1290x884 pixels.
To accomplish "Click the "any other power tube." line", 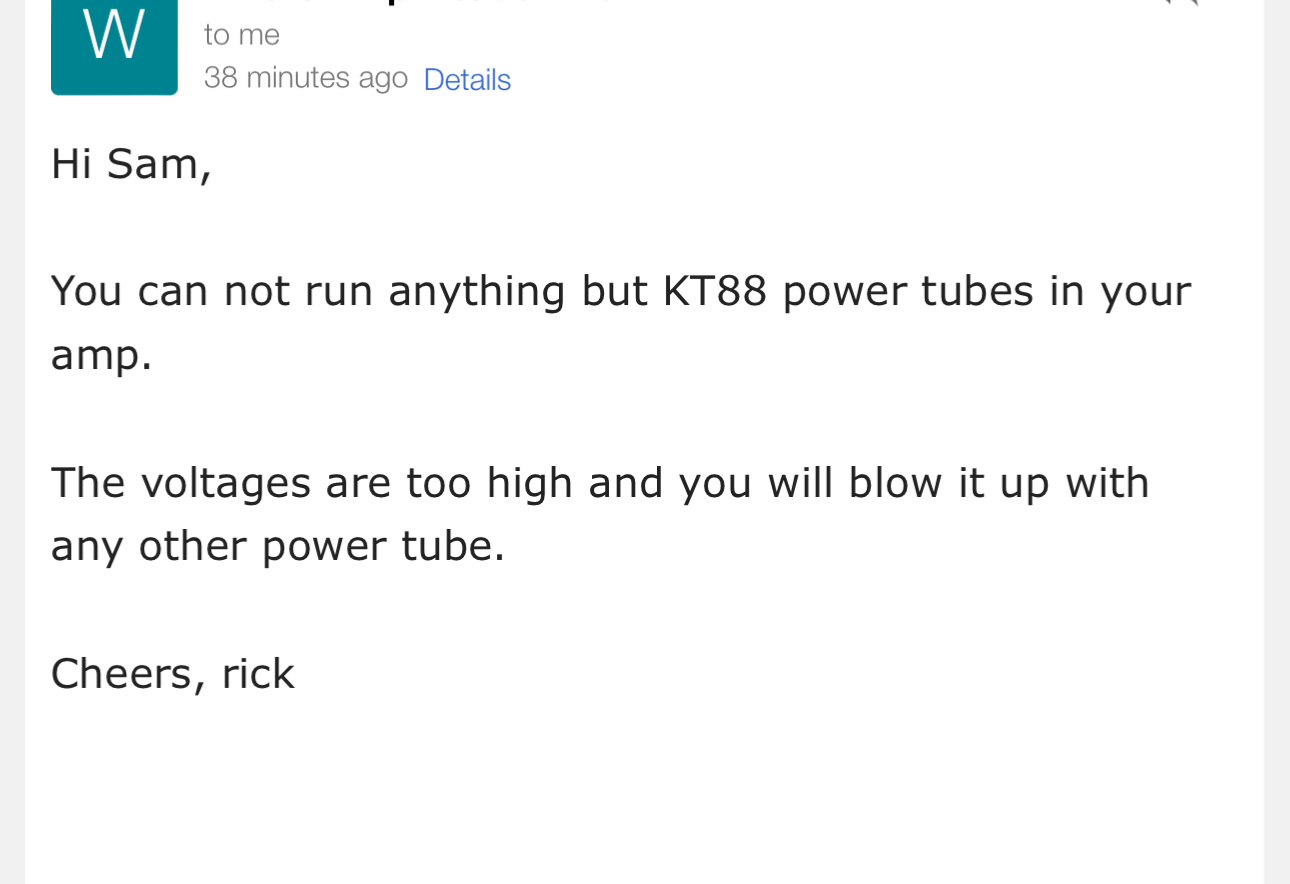I will (277, 546).
